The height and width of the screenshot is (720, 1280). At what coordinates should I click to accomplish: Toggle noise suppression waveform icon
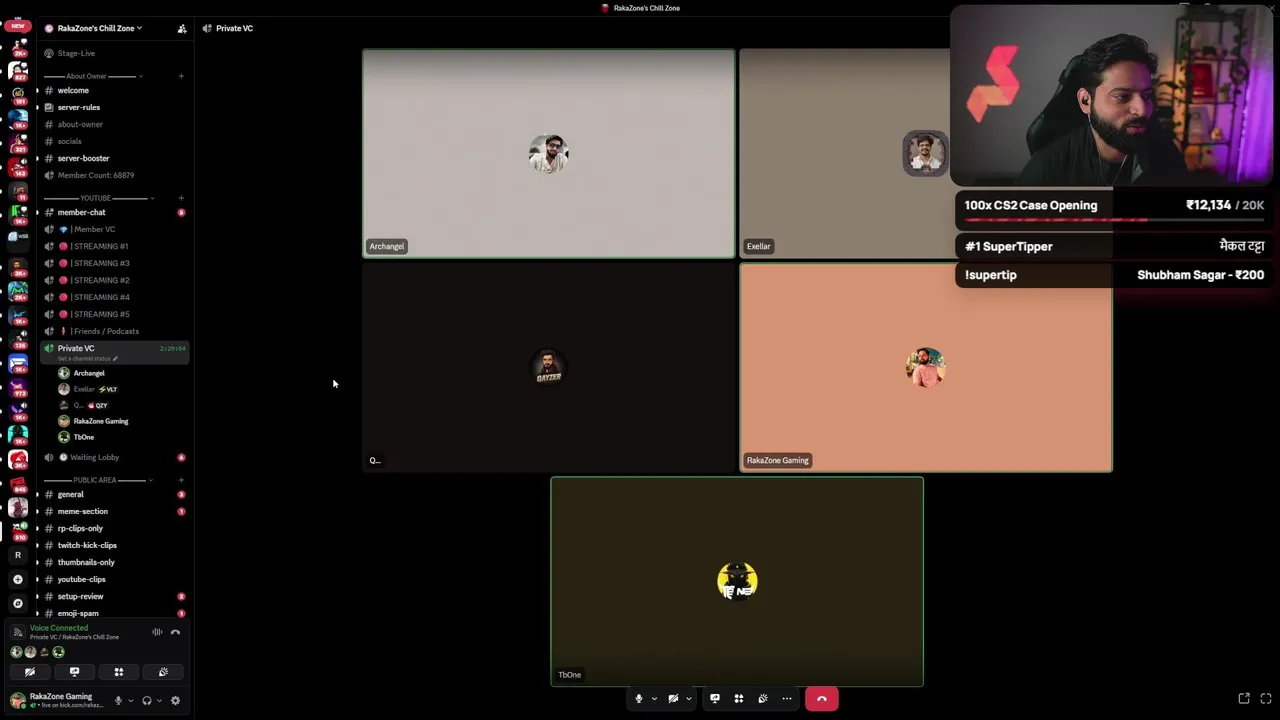point(157,632)
